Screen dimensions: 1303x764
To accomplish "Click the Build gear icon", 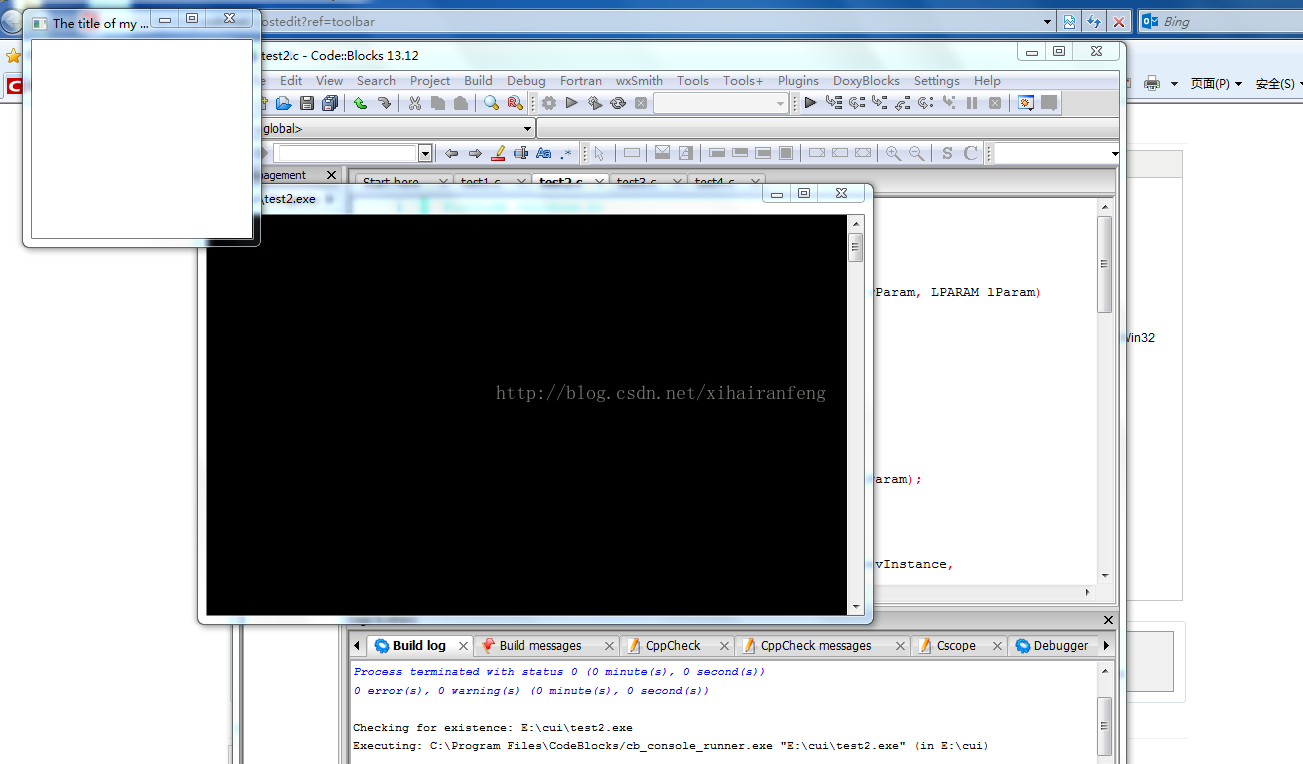I will pyautogui.click(x=549, y=103).
